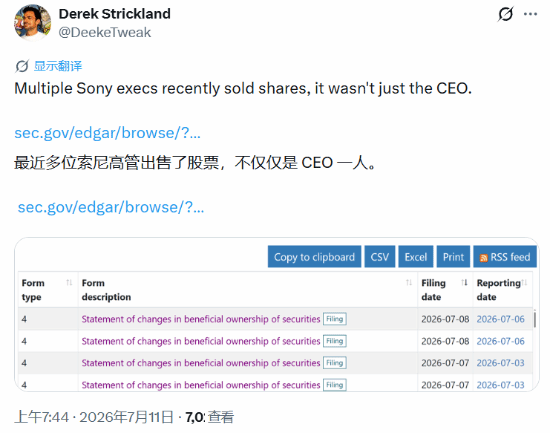Screen dimensions: 550x433
Task: Click the Filing badge in the first row
Action: tap(335, 319)
